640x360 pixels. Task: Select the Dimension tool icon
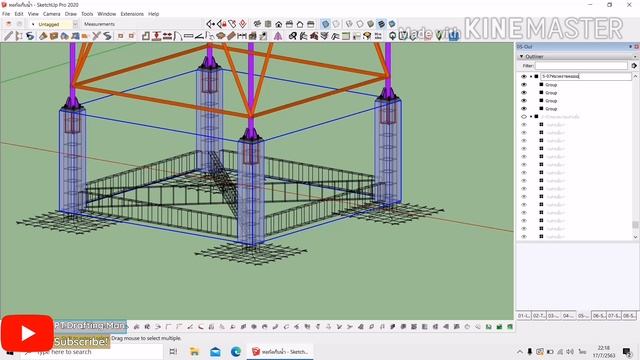pos(242,36)
